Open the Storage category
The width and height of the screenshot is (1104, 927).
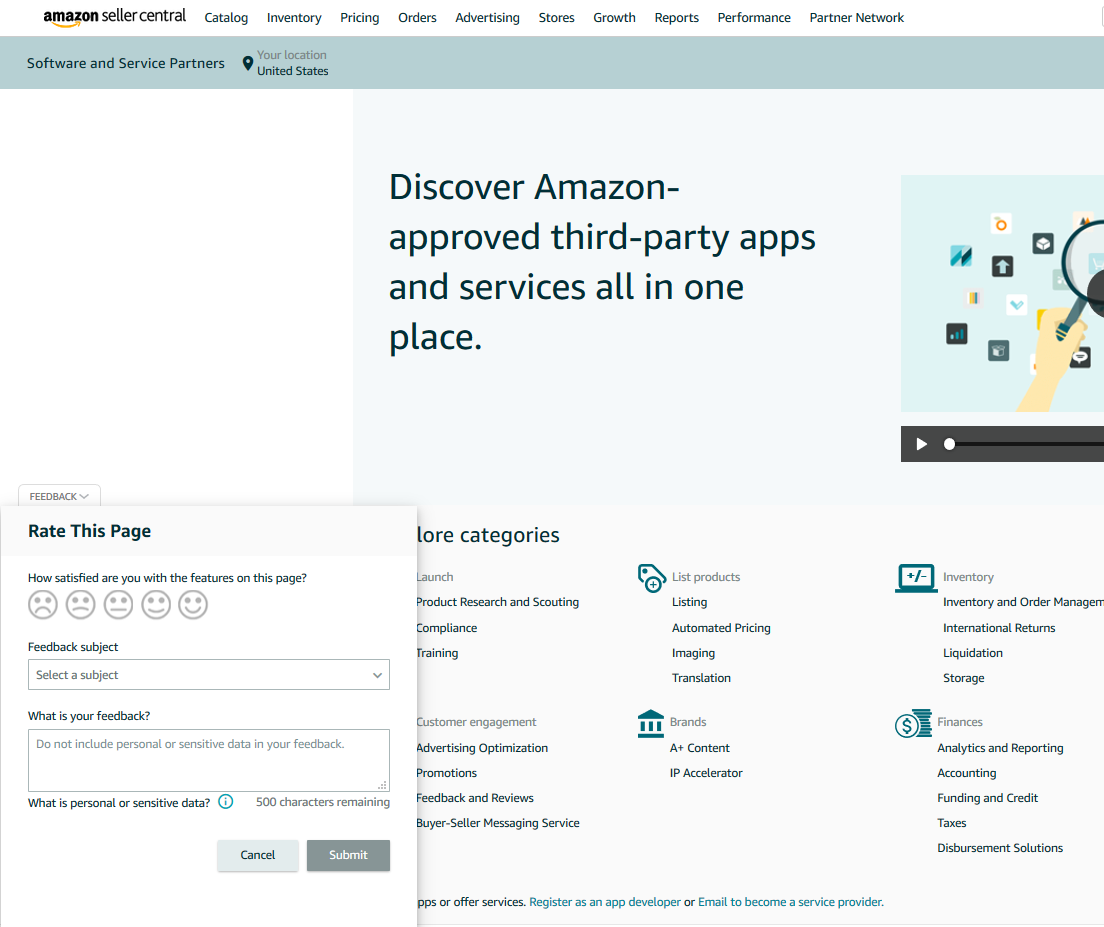[x=964, y=678]
